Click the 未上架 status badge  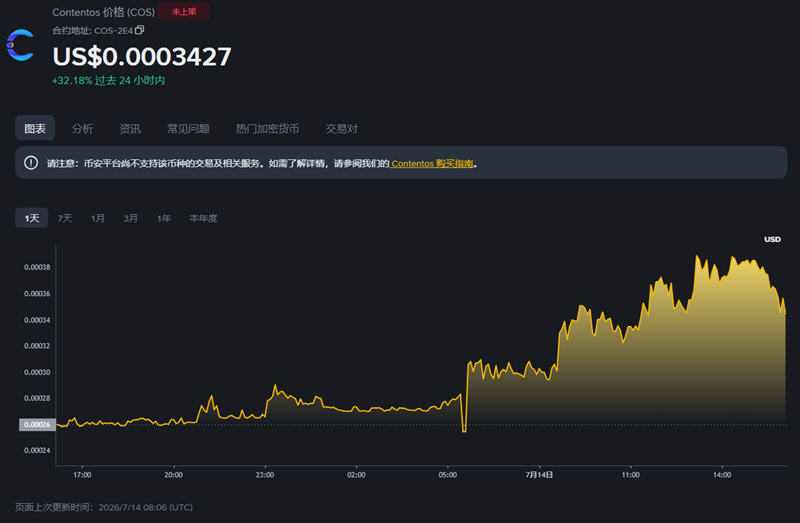(x=184, y=11)
